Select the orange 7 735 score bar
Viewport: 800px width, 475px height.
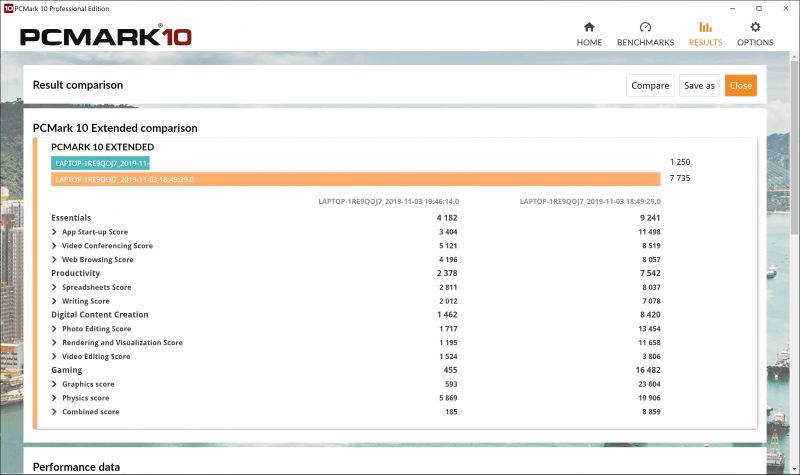356,179
